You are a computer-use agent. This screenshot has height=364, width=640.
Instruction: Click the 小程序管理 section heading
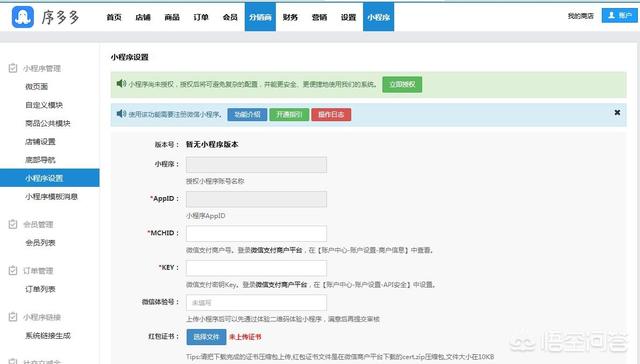(42, 69)
